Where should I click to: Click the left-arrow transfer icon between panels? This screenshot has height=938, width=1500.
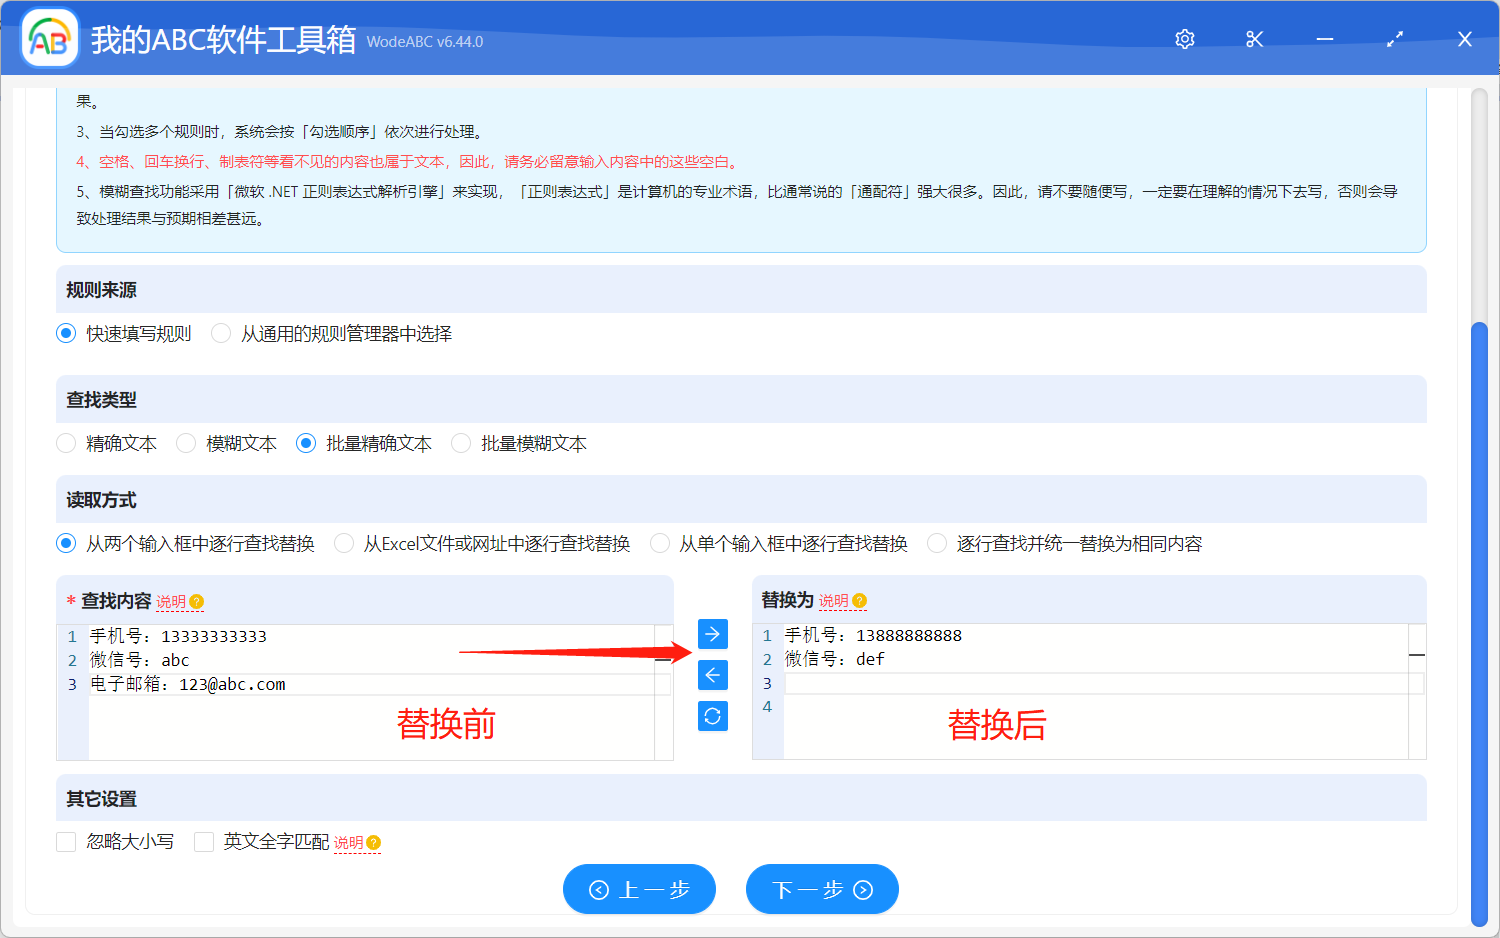pos(712,674)
